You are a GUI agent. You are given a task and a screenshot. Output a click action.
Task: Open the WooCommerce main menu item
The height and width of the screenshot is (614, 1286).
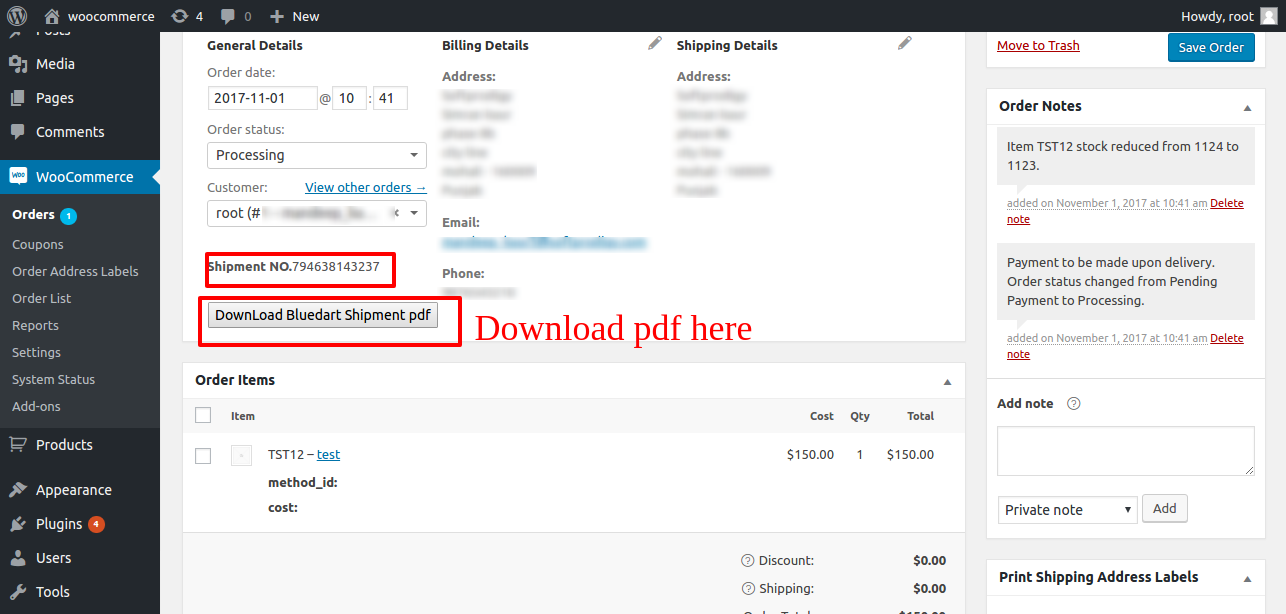tap(80, 176)
